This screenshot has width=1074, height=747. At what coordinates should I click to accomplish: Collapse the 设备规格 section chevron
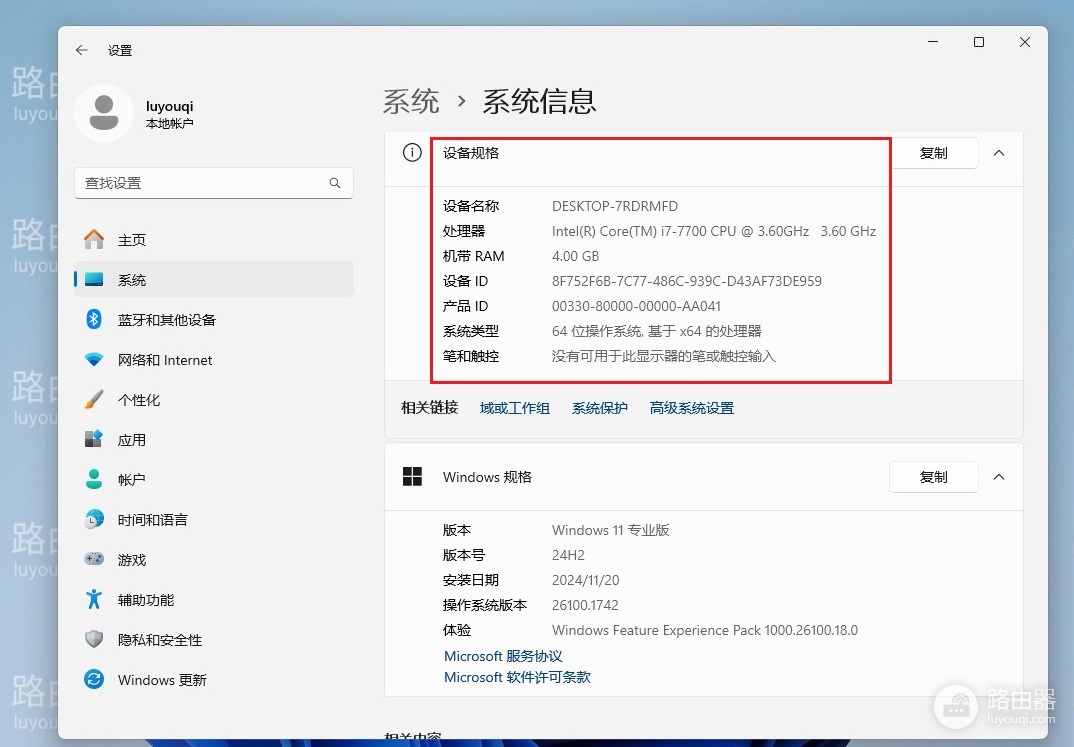pyautogui.click(x=999, y=153)
